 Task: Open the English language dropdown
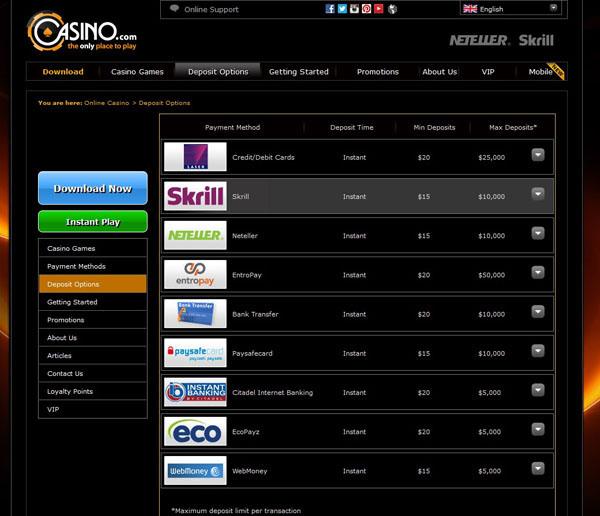pyautogui.click(x=510, y=8)
